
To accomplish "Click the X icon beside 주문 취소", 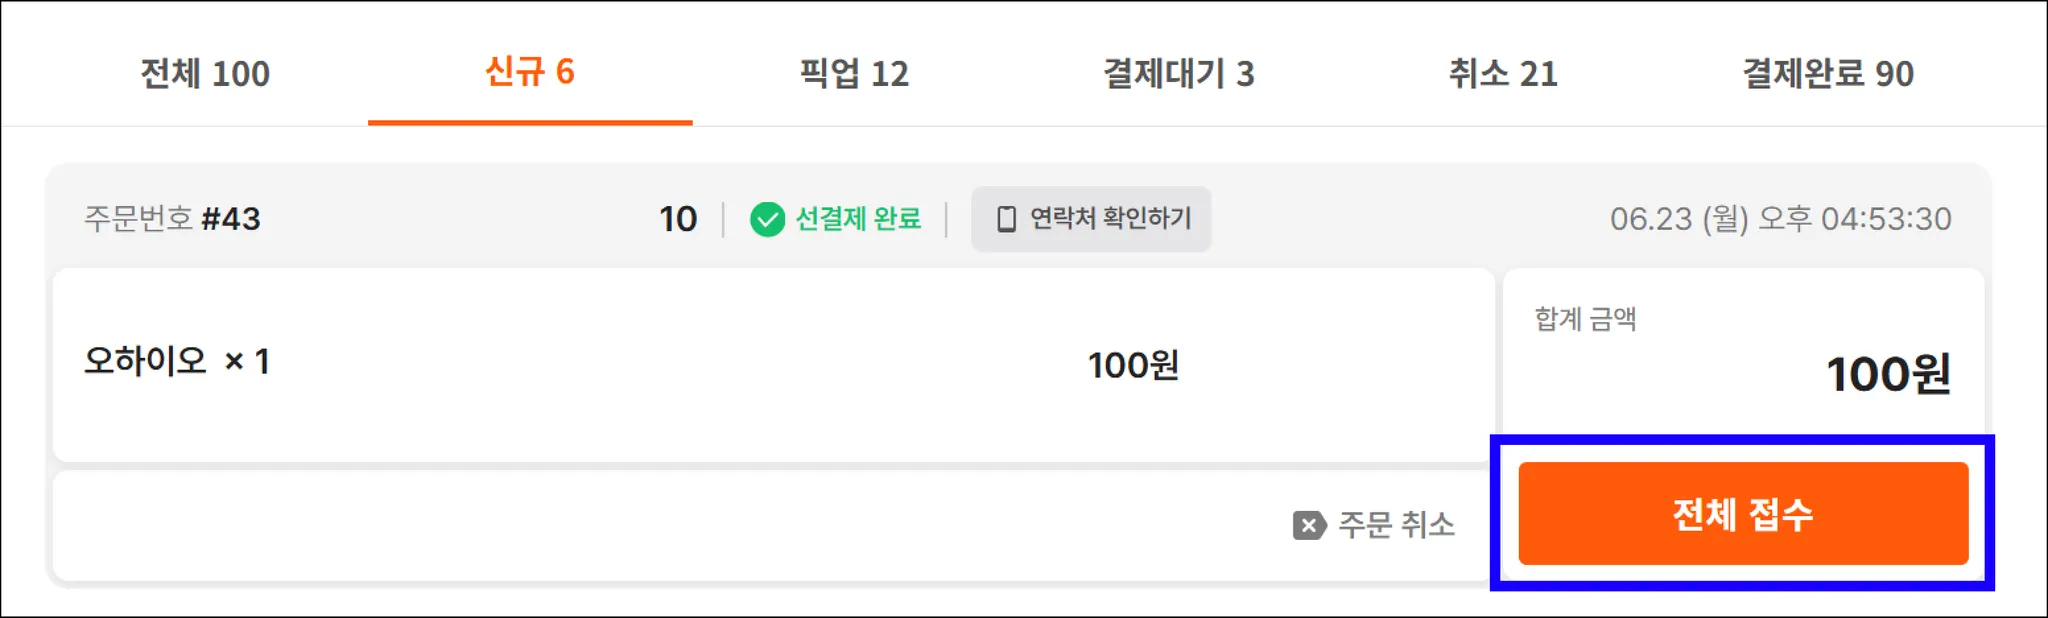I will coord(1309,525).
